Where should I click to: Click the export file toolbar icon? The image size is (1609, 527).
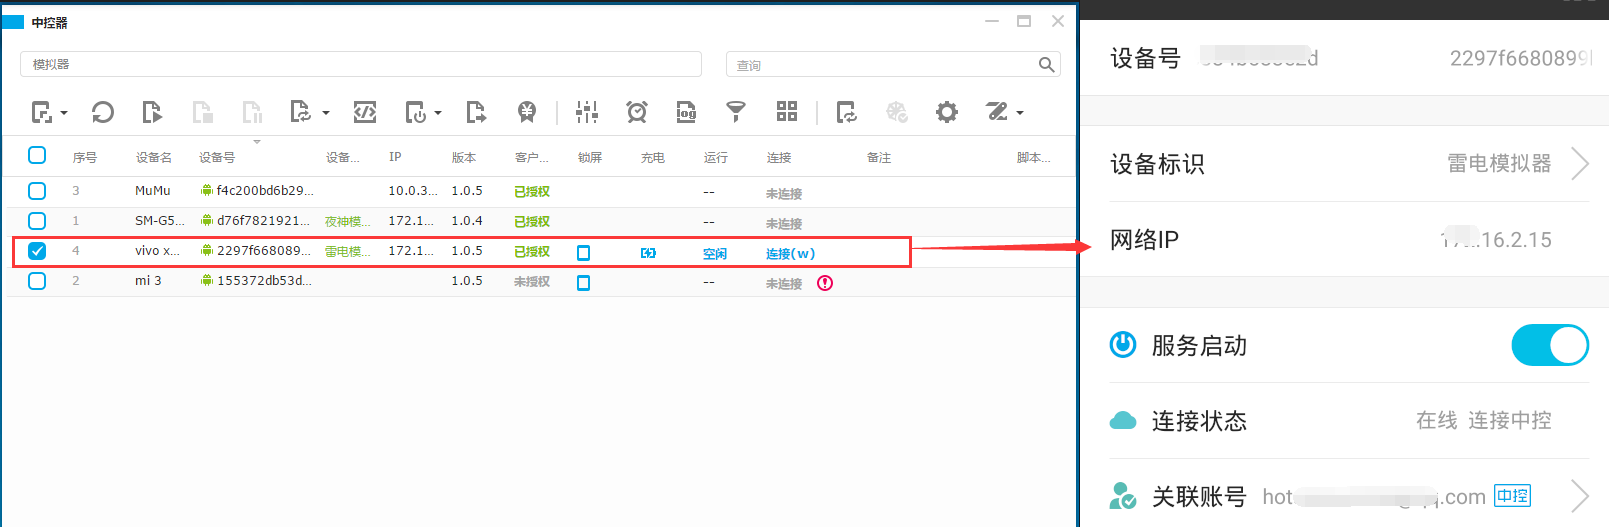[476, 112]
